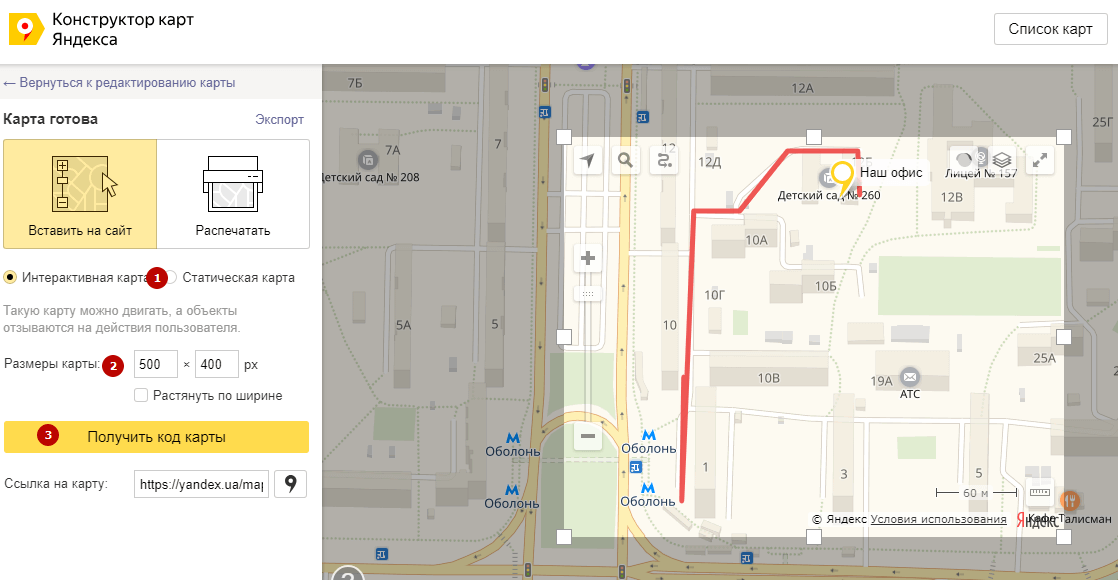Click the building label 12В

pos(952,198)
